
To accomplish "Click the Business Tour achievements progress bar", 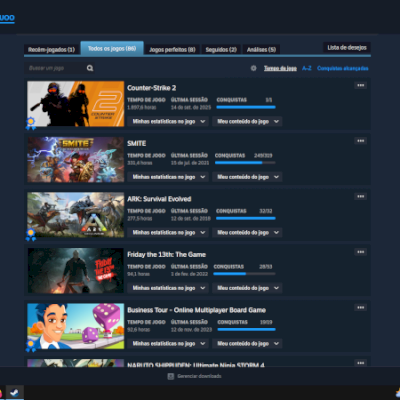I will pos(247,329).
